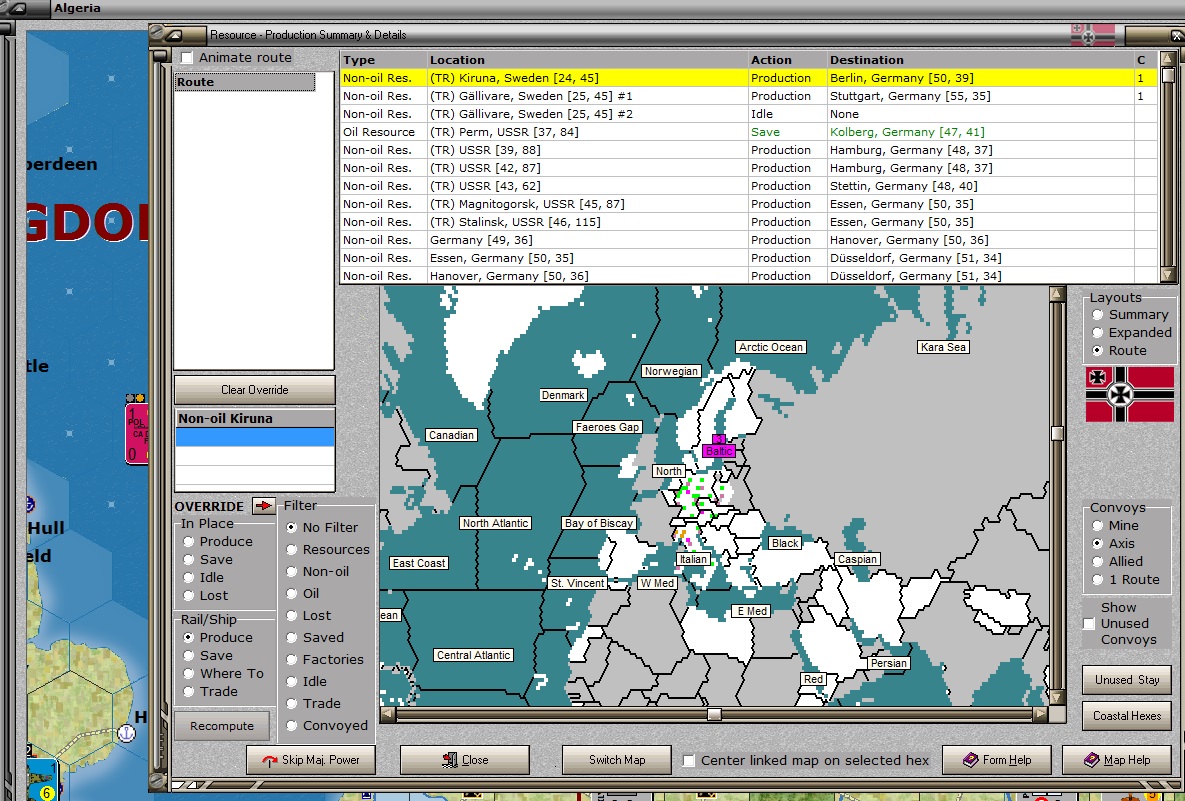The image size is (1185, 801).
Task: Click the anchor port icon near Hull
Action: click(x=126, y=732)
